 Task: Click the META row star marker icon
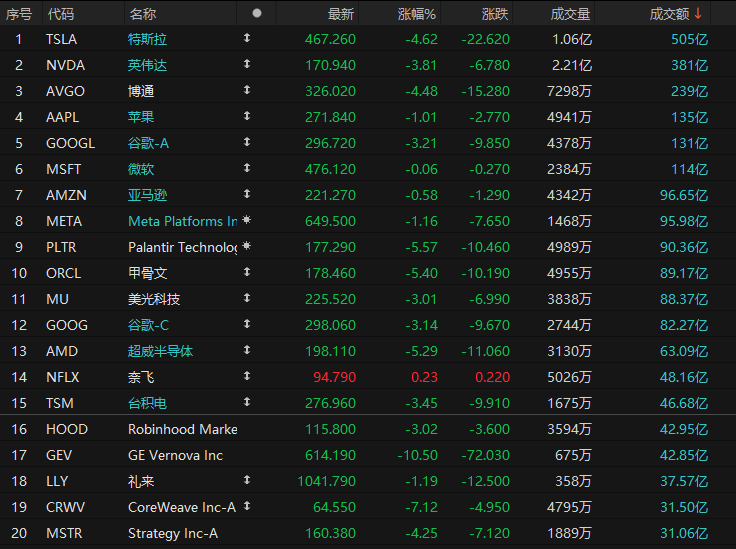(x=247, y=220)
